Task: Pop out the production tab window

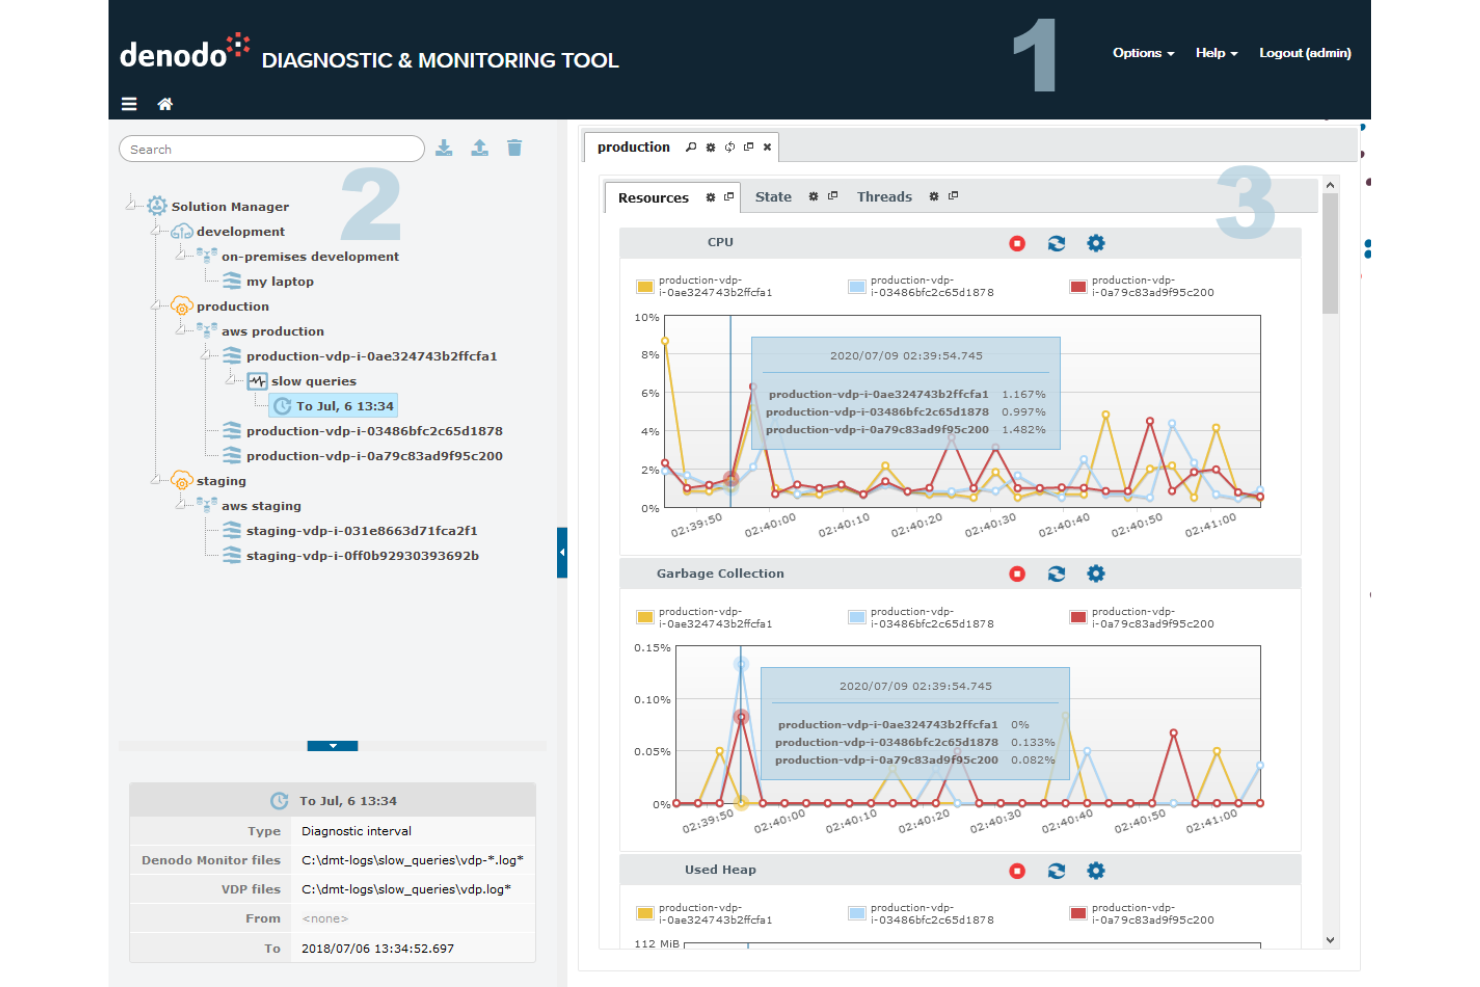Action: [x=749, y=147]
